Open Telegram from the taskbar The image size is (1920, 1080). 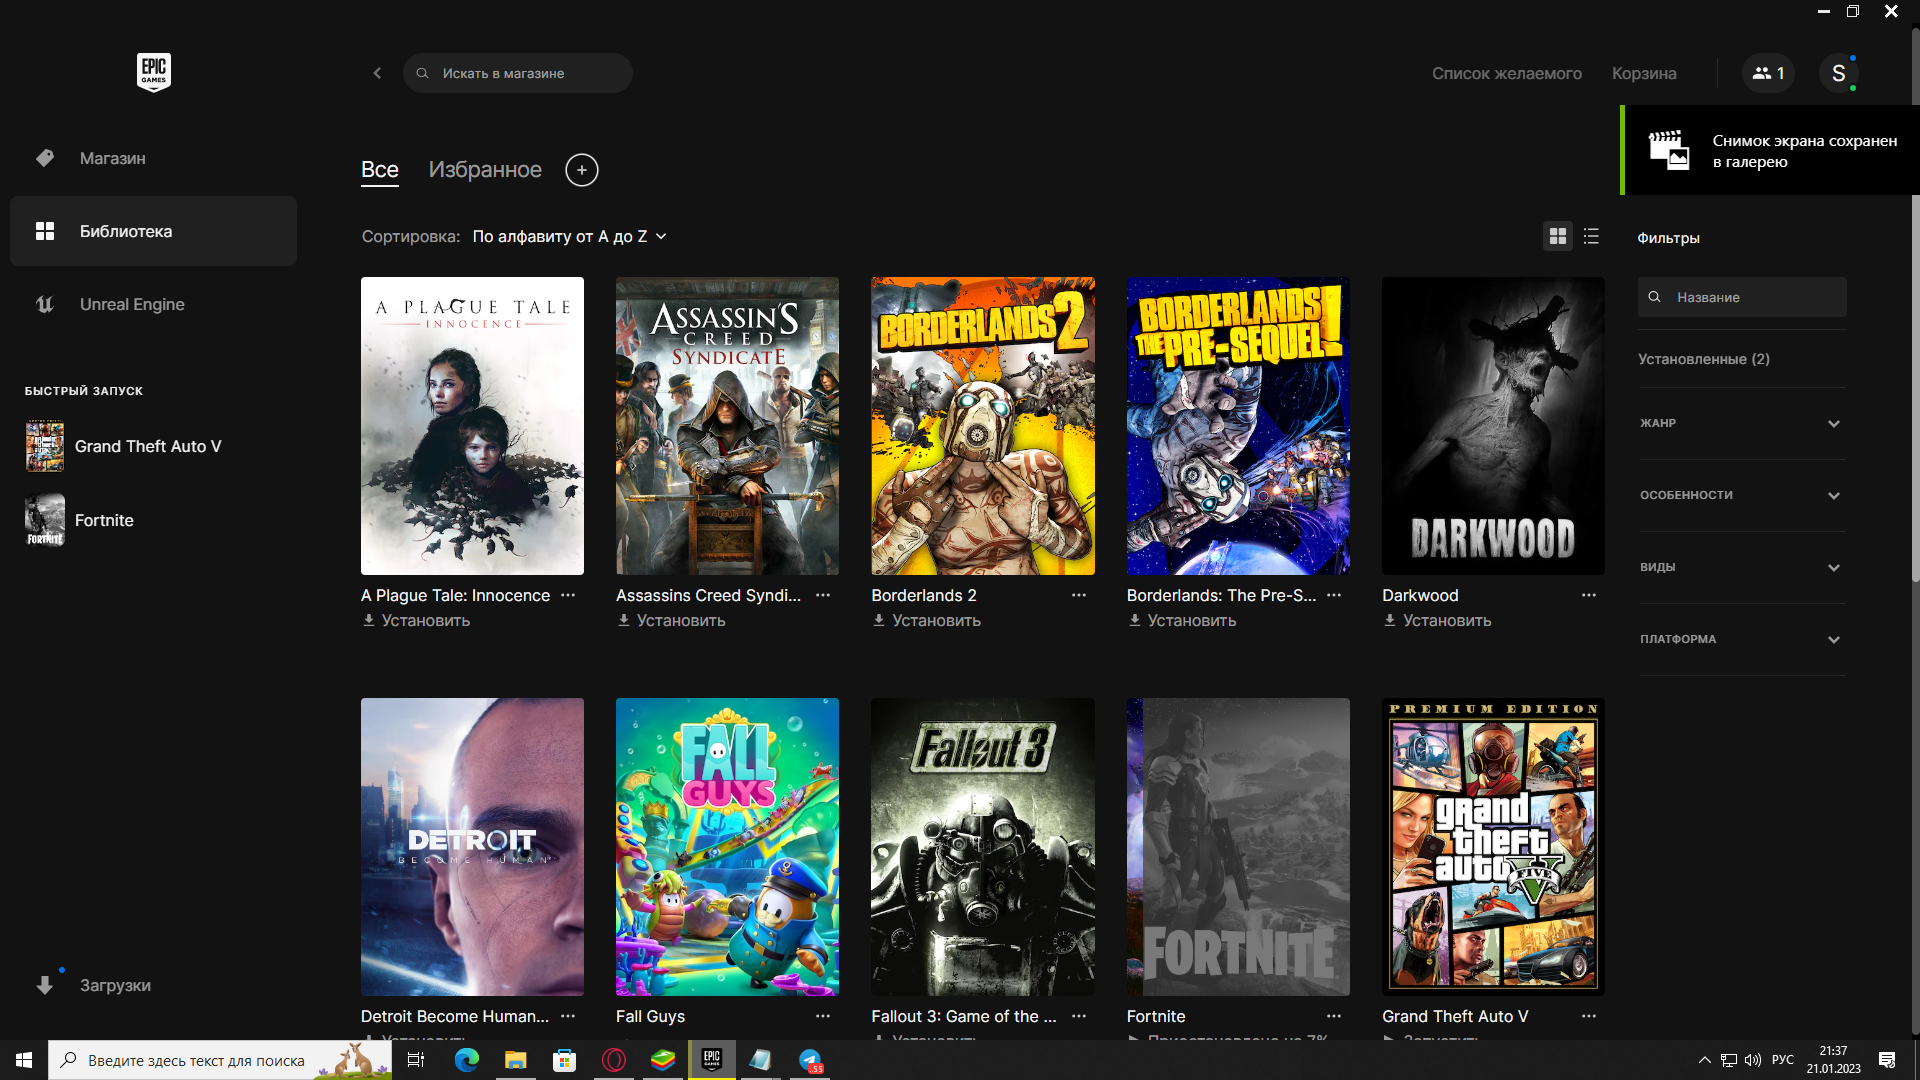(810, 1060)
